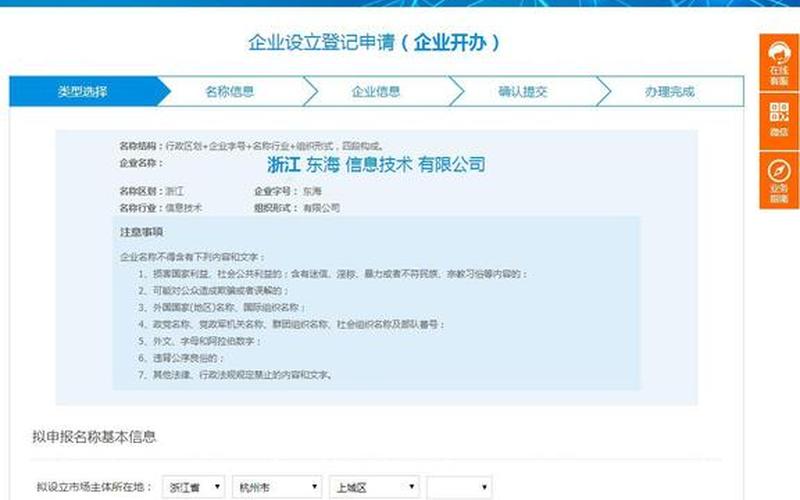Click the 名称结构 description line
This screenshot has height=500, width=800.
(x=252, y=146)
